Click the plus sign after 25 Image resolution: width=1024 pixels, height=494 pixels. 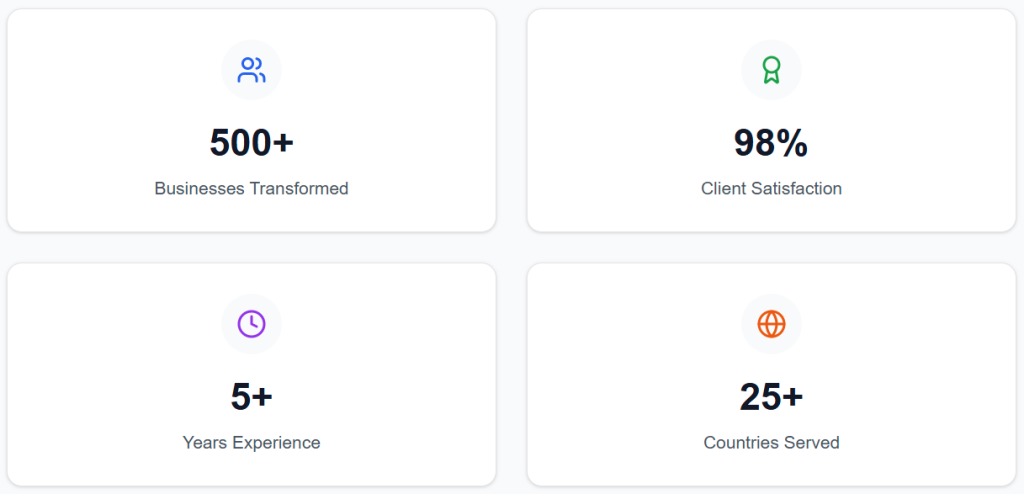(x=792, y=397)
